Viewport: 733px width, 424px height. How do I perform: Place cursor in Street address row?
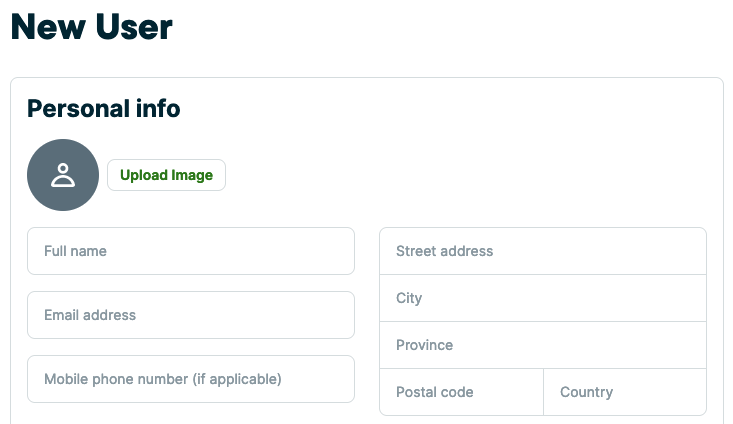[542, 251]
